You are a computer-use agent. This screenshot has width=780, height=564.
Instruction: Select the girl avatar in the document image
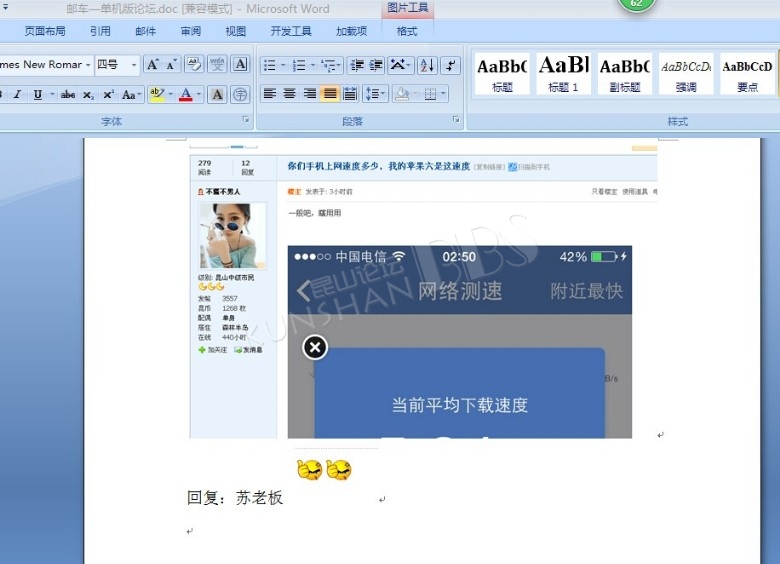[x=232, y=236]
